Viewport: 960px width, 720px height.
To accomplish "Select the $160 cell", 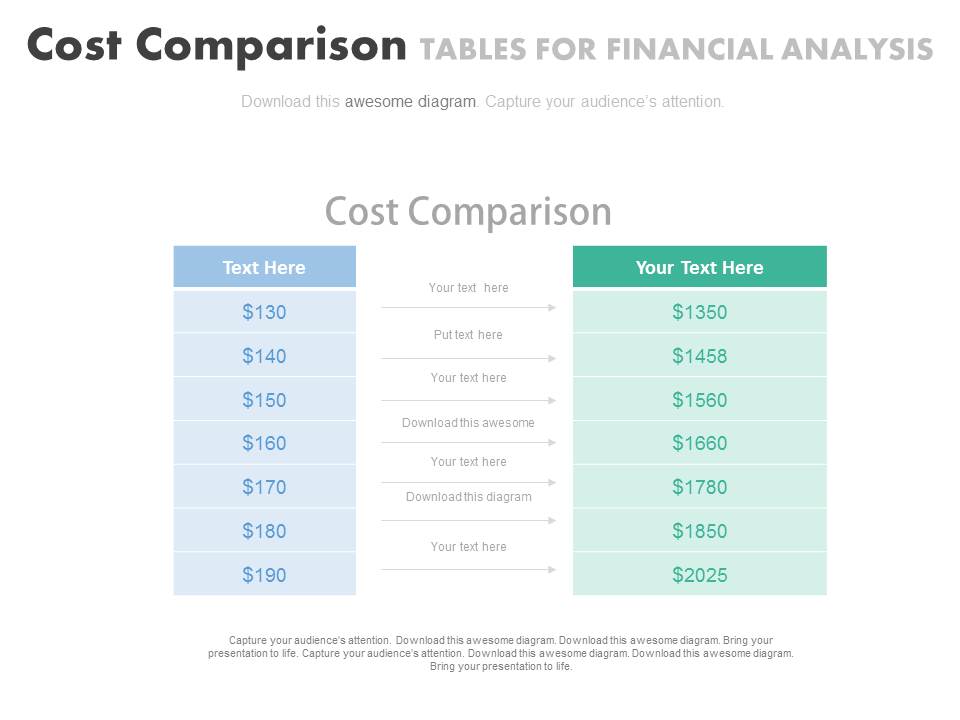I will point(264,443).
